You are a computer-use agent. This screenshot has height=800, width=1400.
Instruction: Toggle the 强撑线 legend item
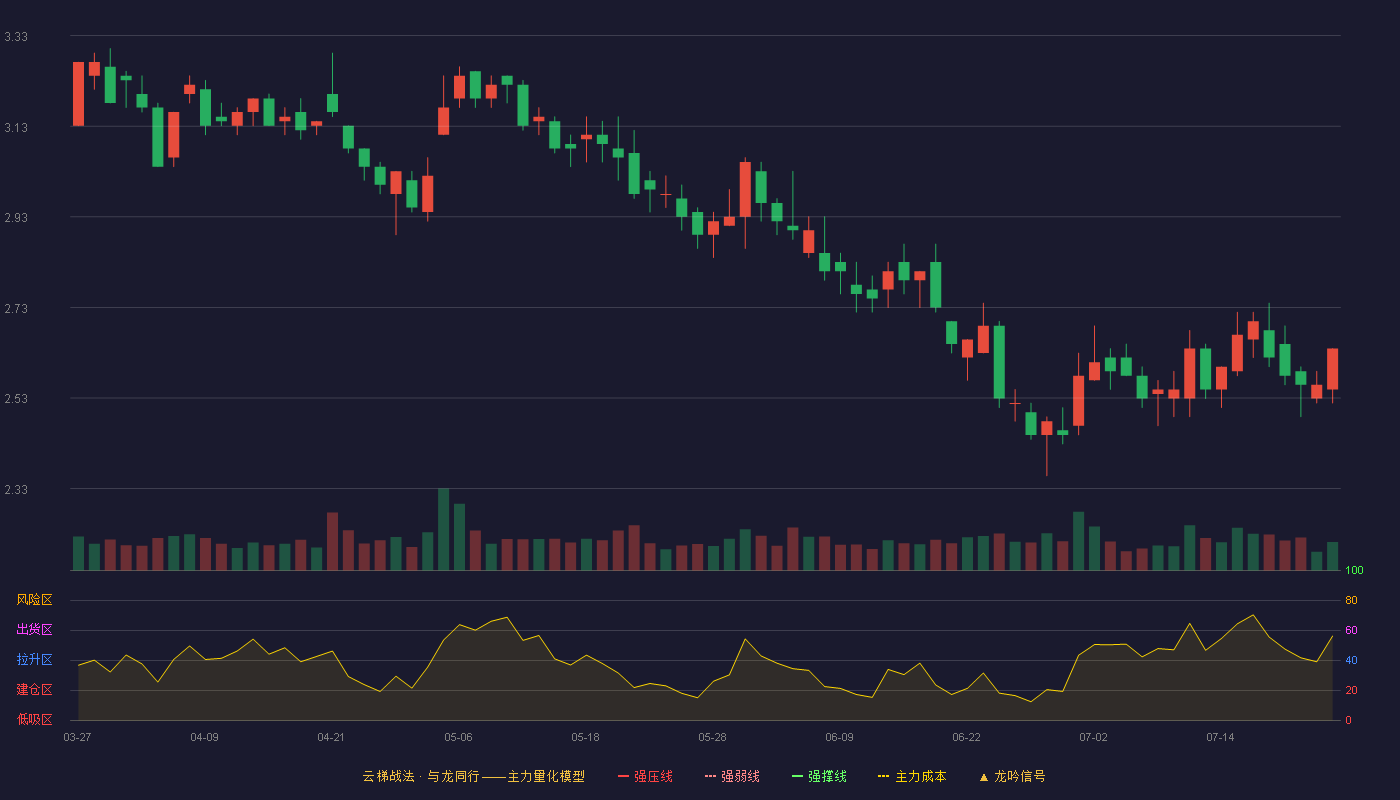(819, 776)
